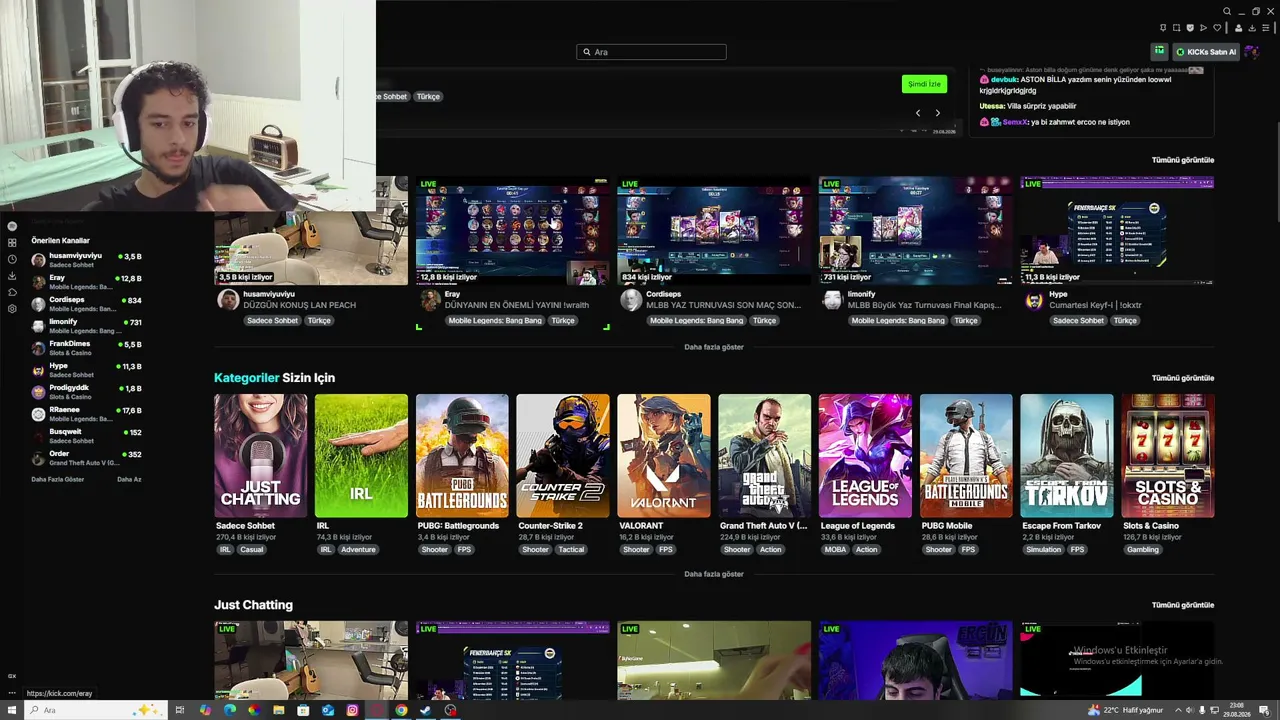The image size is (1280, 720).
Task: Click Tümünü görüntüle for Just Chatting
Action: click(1182, 605)
